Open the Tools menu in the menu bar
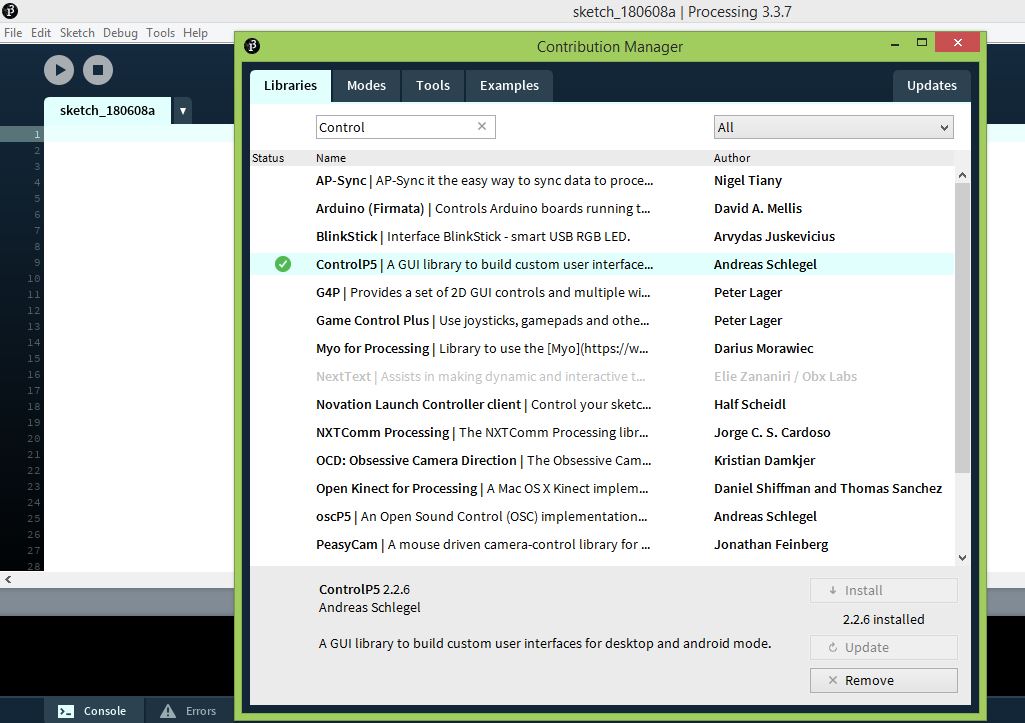Screen dimensions: 1025x723 160,33
